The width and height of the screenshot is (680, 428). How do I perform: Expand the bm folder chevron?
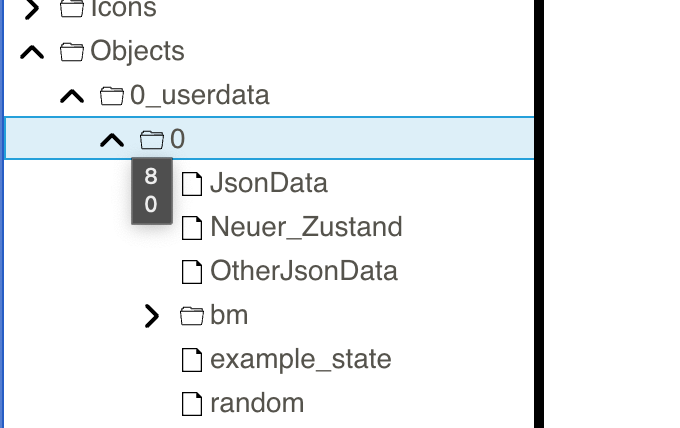pyautogui.click(x=152, y=316)
